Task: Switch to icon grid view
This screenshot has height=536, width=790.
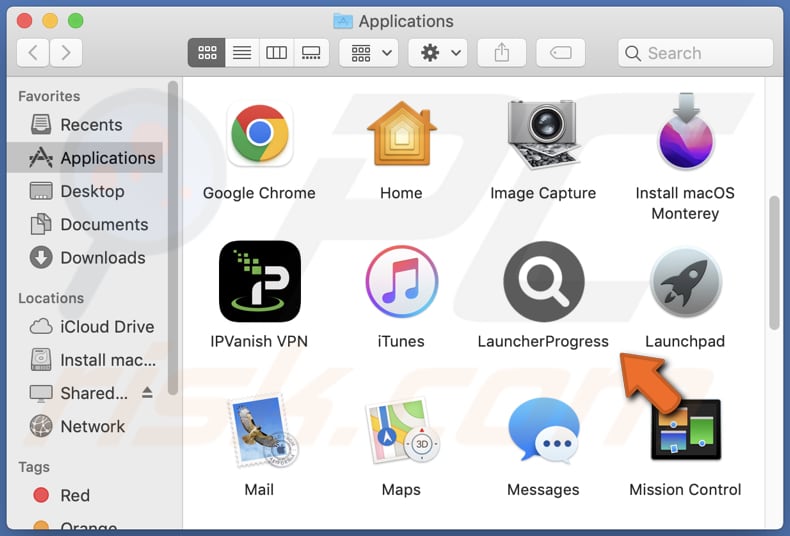Action: point(207,52)
